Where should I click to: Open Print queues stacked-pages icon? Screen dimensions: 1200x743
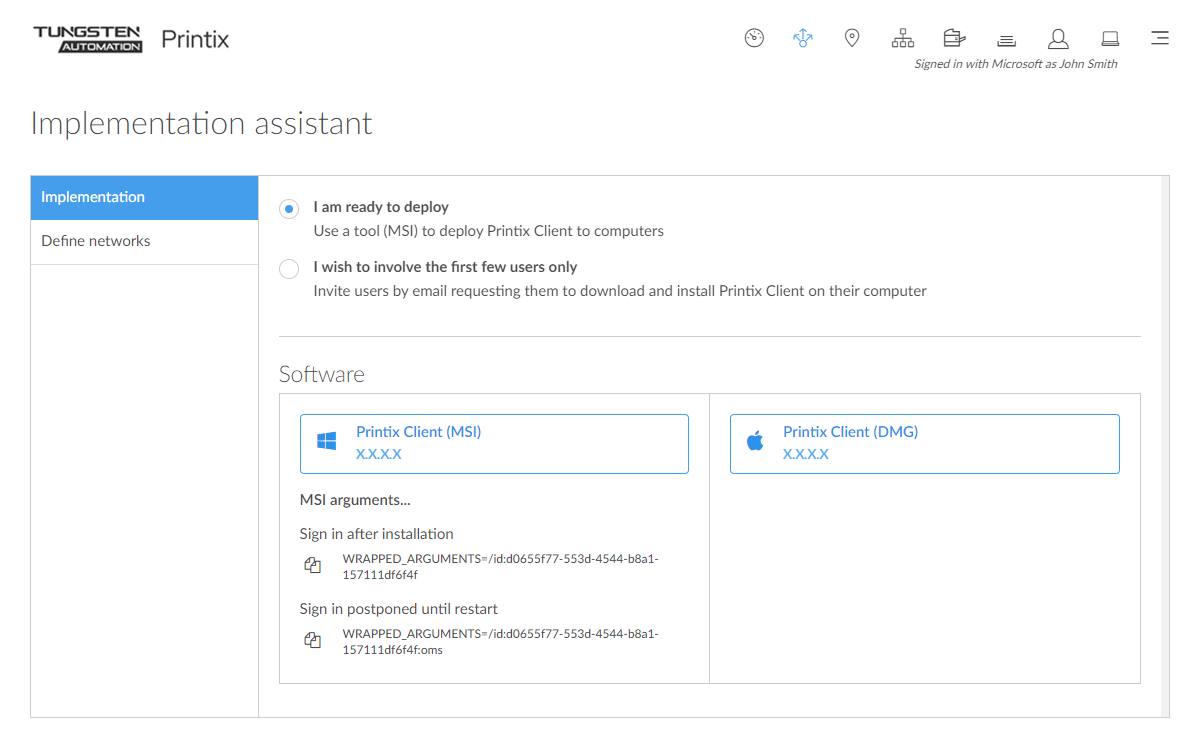coord(1006,39)
